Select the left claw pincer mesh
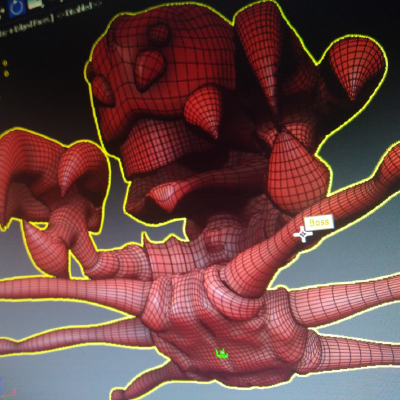Screen dimensions: 400x400 pyautogui.click(x=50, y=177)
